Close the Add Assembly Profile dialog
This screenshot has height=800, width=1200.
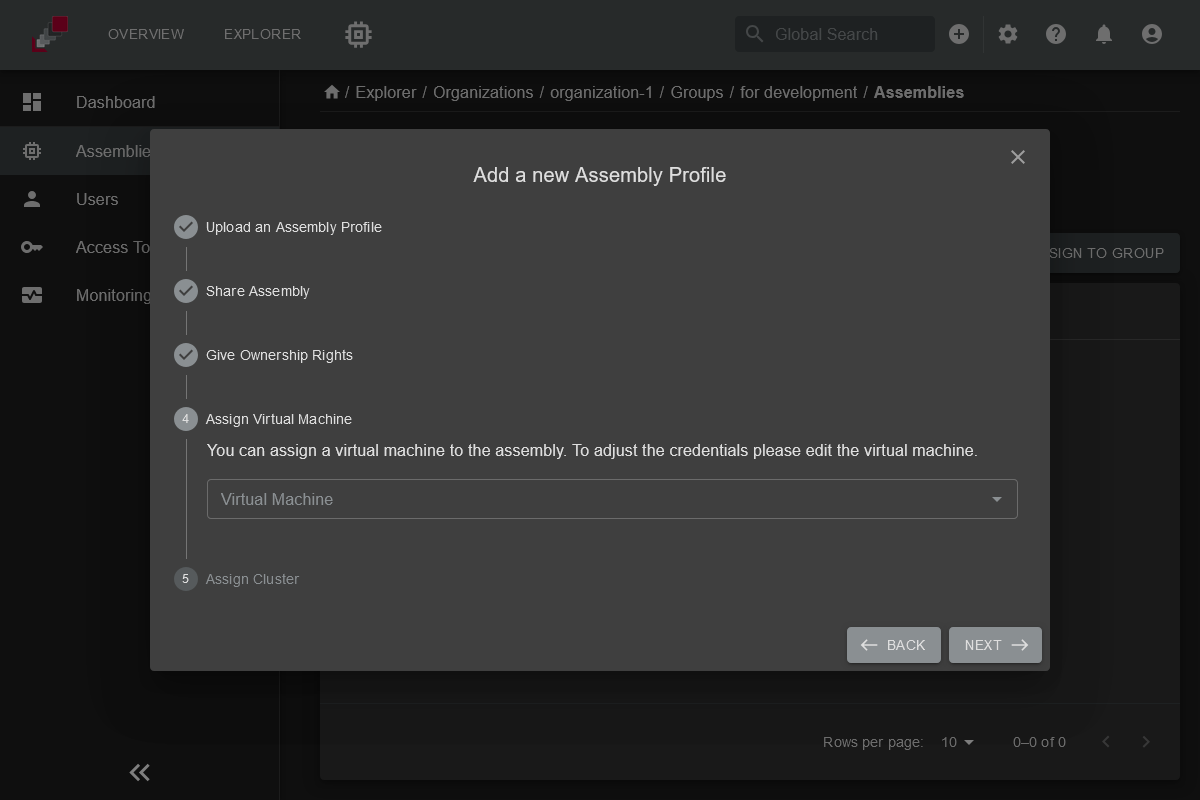point(1018,157)
